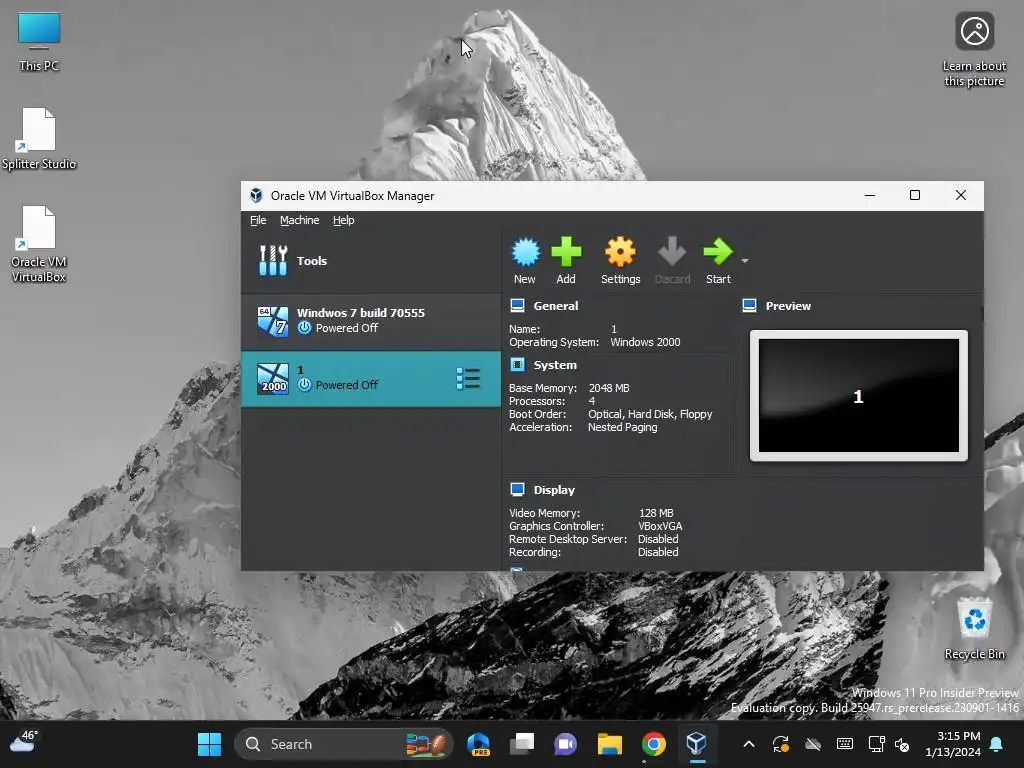Expand the Start button dropdown arrow
The height and width of the screenshot is (768, 1024).
(744, 261)
